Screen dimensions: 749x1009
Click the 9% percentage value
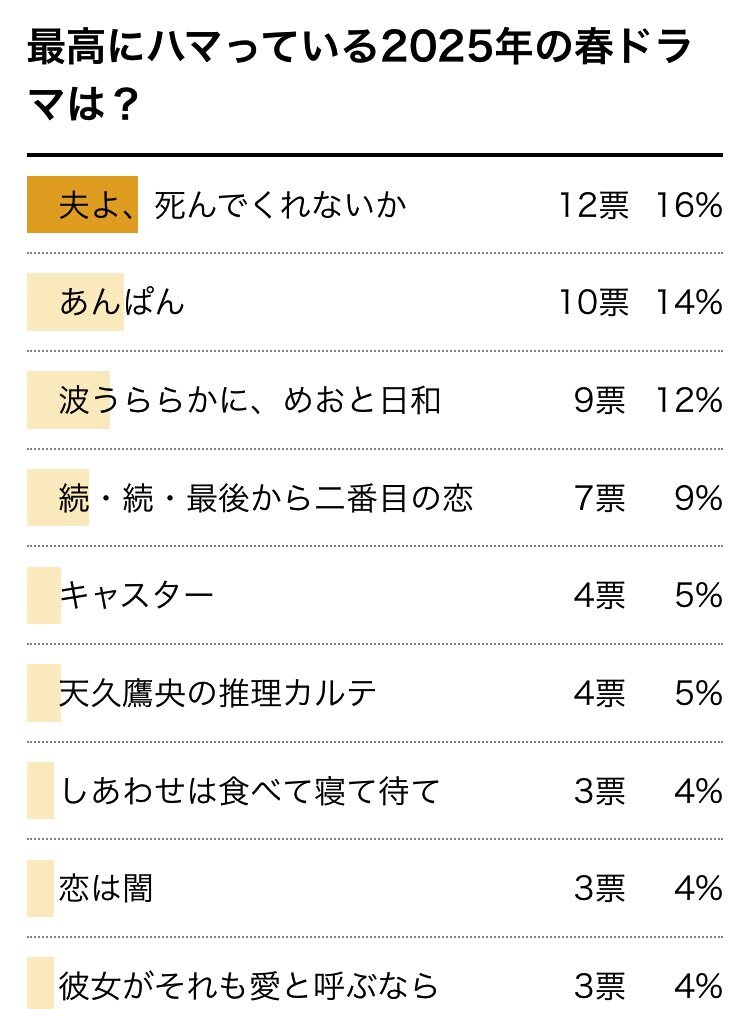[699, 499]
